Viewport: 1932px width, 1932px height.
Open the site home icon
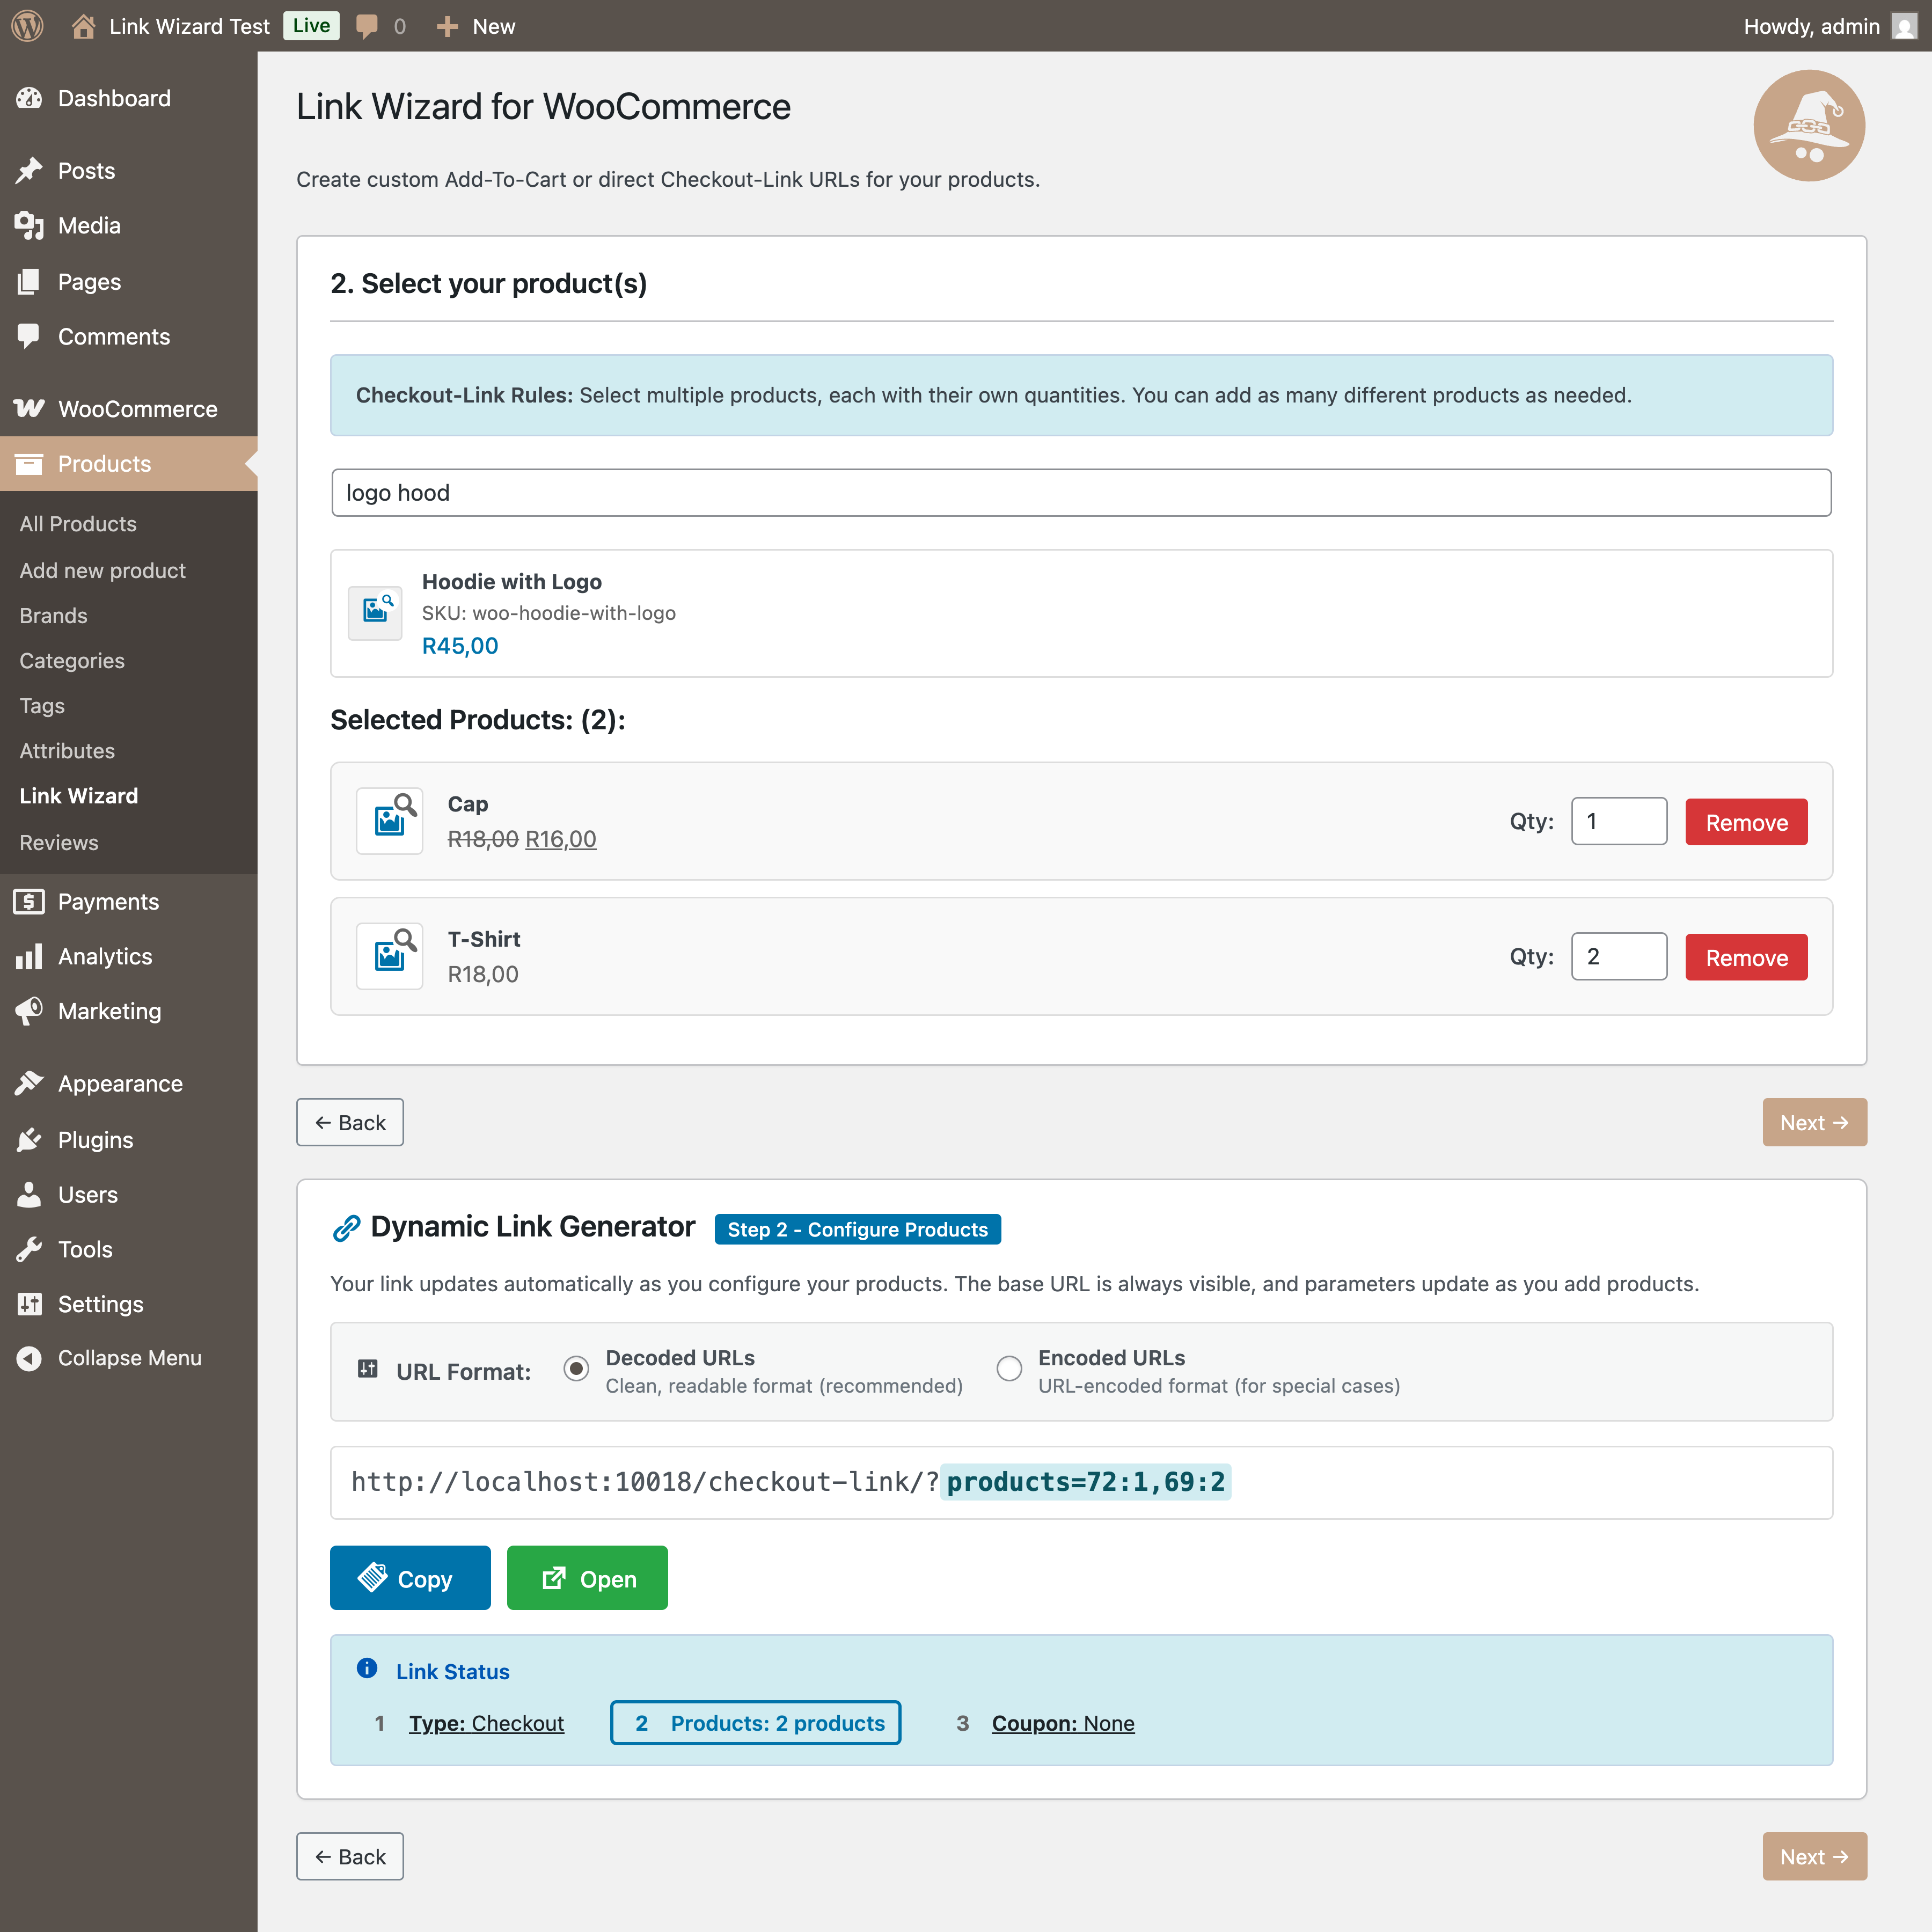point(84,26)
